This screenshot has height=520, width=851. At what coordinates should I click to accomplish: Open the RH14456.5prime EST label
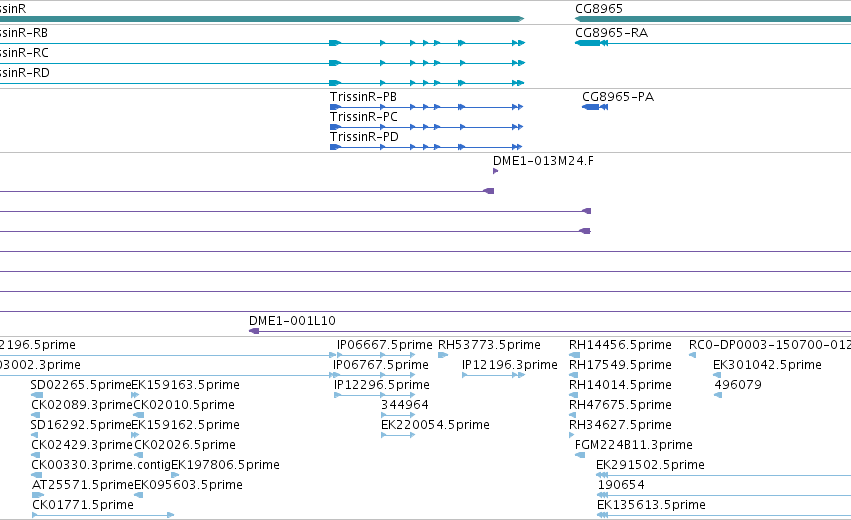(x=620, y=345)
